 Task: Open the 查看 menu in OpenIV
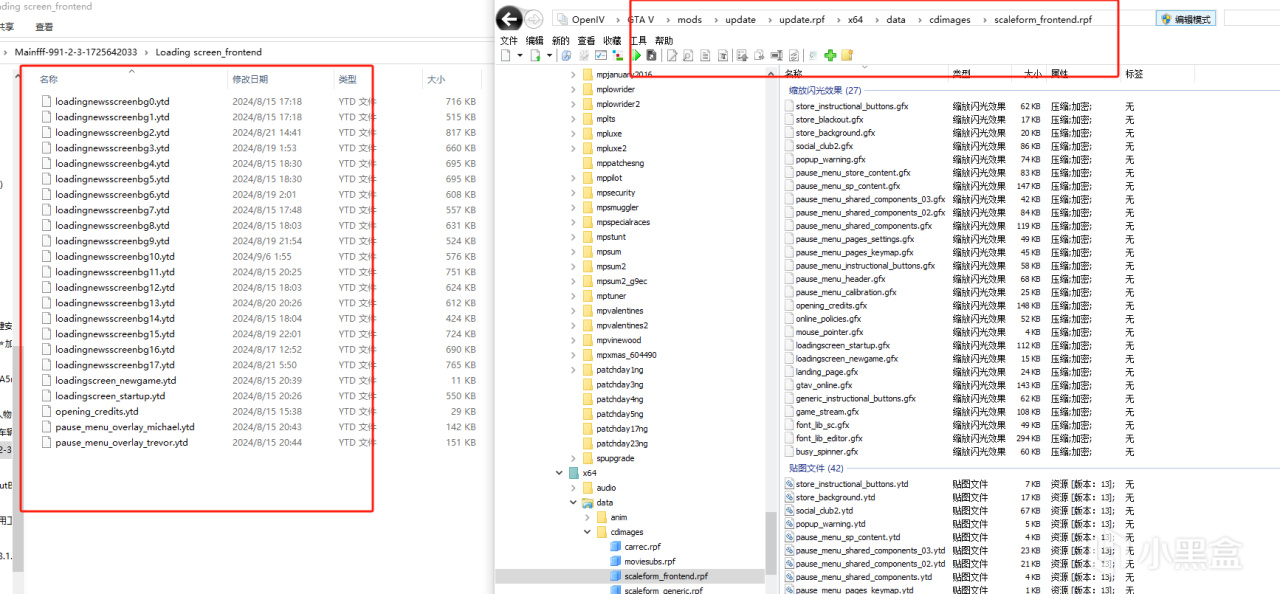586,41
